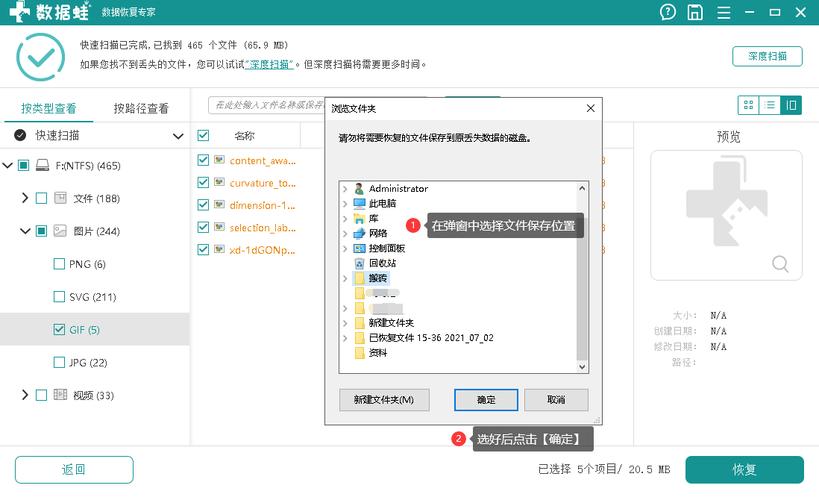This screenshot has height=500, width=819.
Task: Click 新建文件夹(M) button
Action: 384,400
